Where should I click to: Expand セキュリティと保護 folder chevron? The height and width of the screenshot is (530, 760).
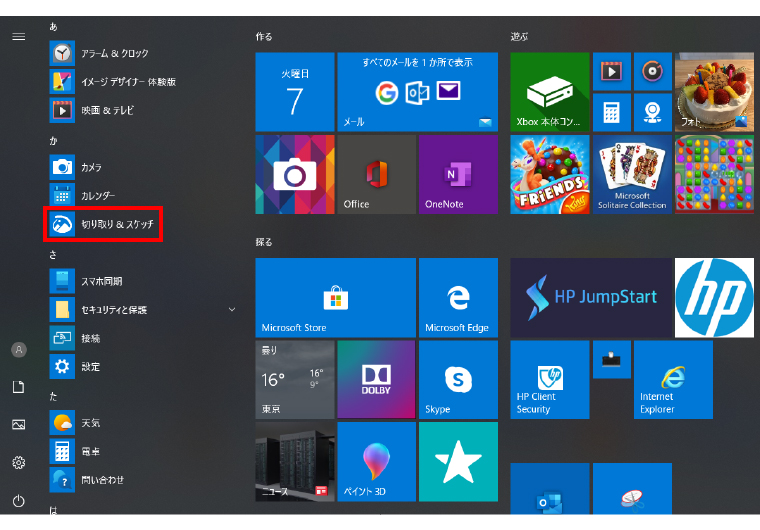pos(232,310)
